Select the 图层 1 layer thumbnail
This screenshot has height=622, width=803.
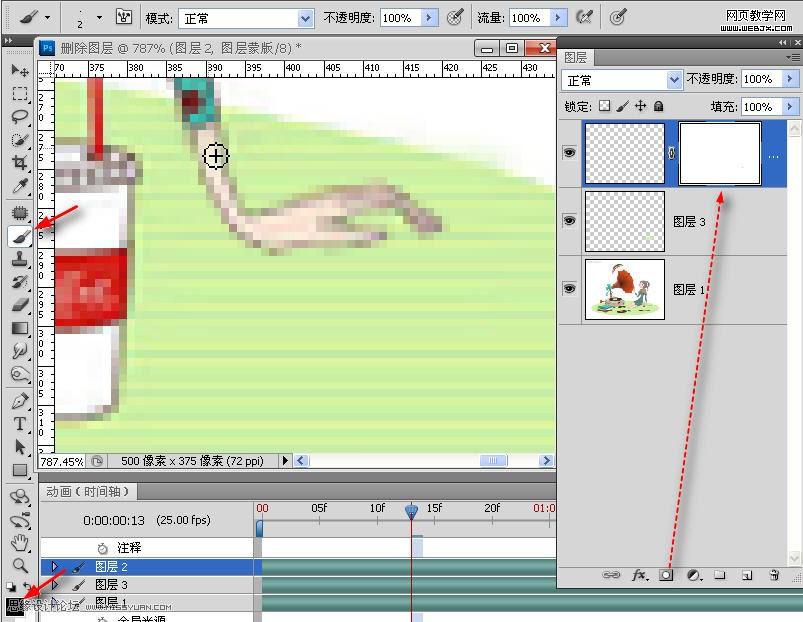[x=625, y=289]
